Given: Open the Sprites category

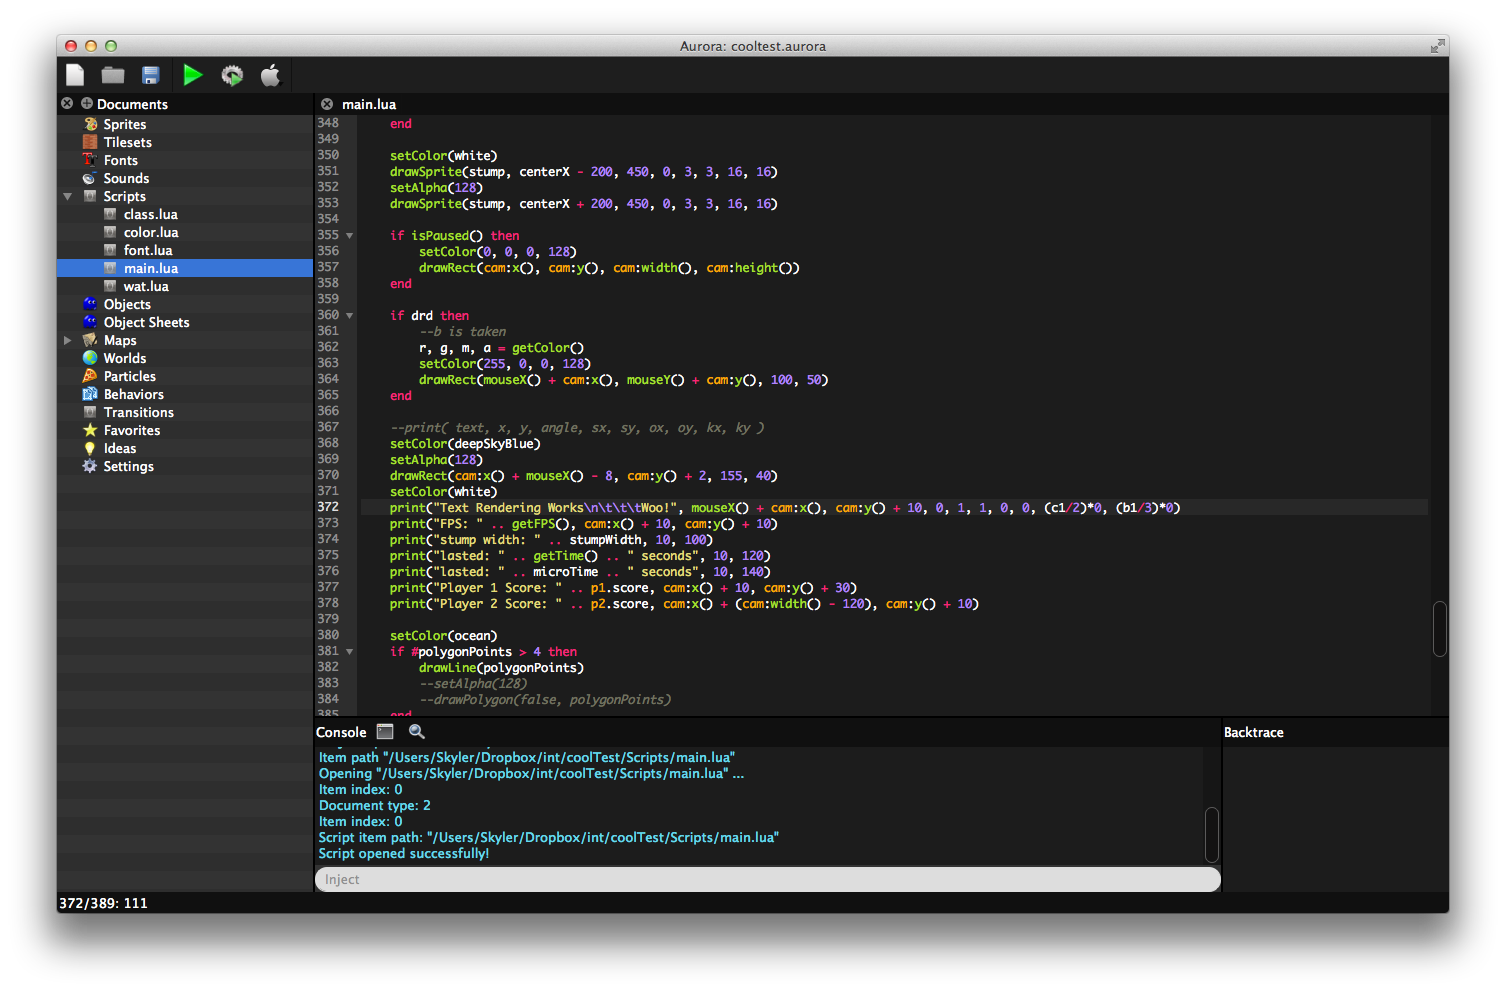Looking at the screenshot, I should pos(125,124).
